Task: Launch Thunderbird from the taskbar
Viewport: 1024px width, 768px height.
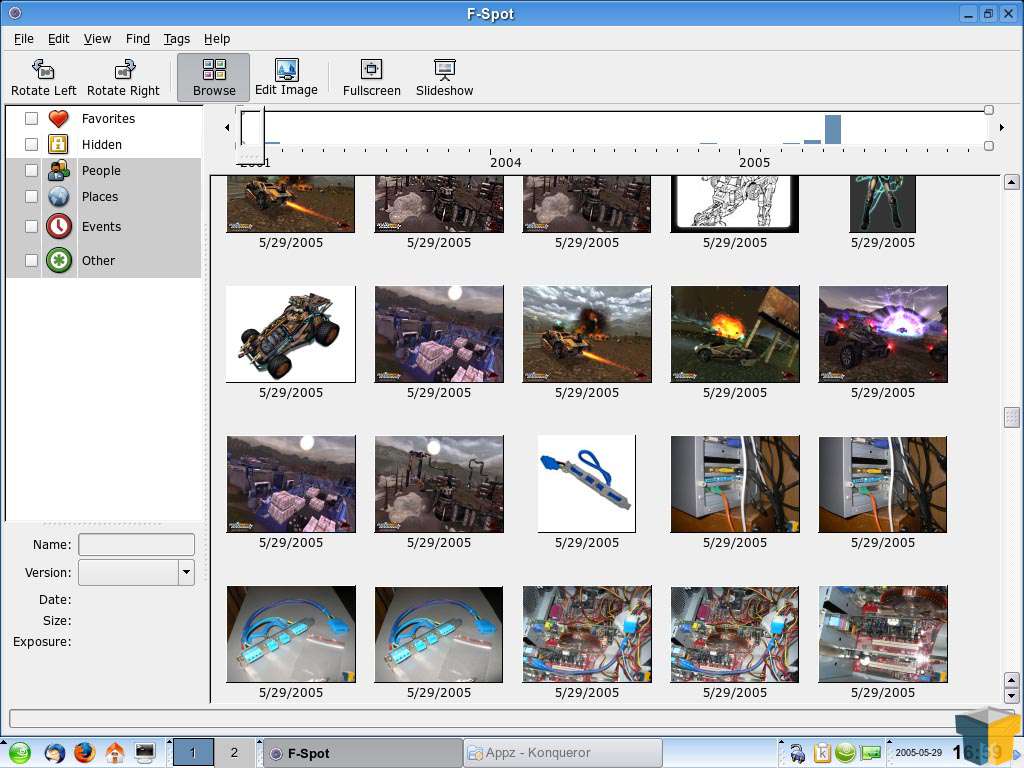Action: [54, 752]
